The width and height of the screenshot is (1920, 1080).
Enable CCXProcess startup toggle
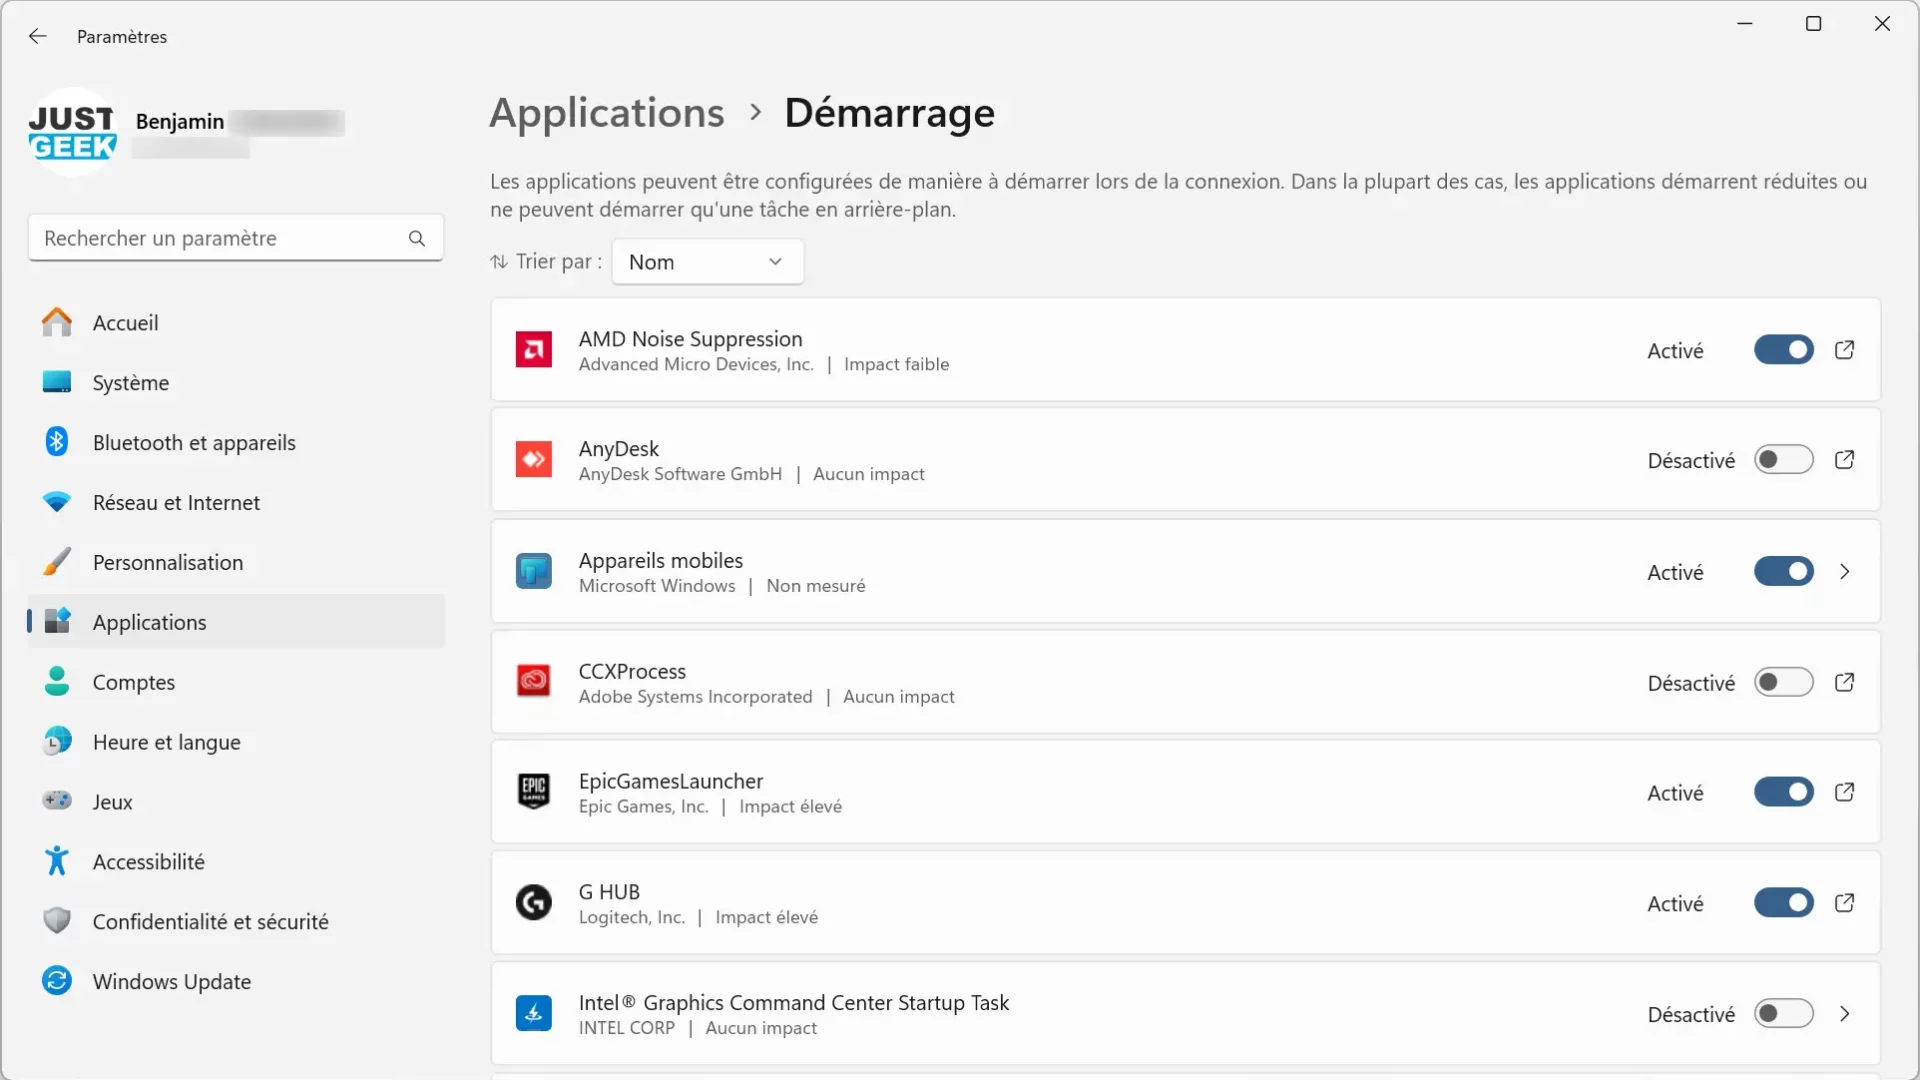pos(1784,682)
